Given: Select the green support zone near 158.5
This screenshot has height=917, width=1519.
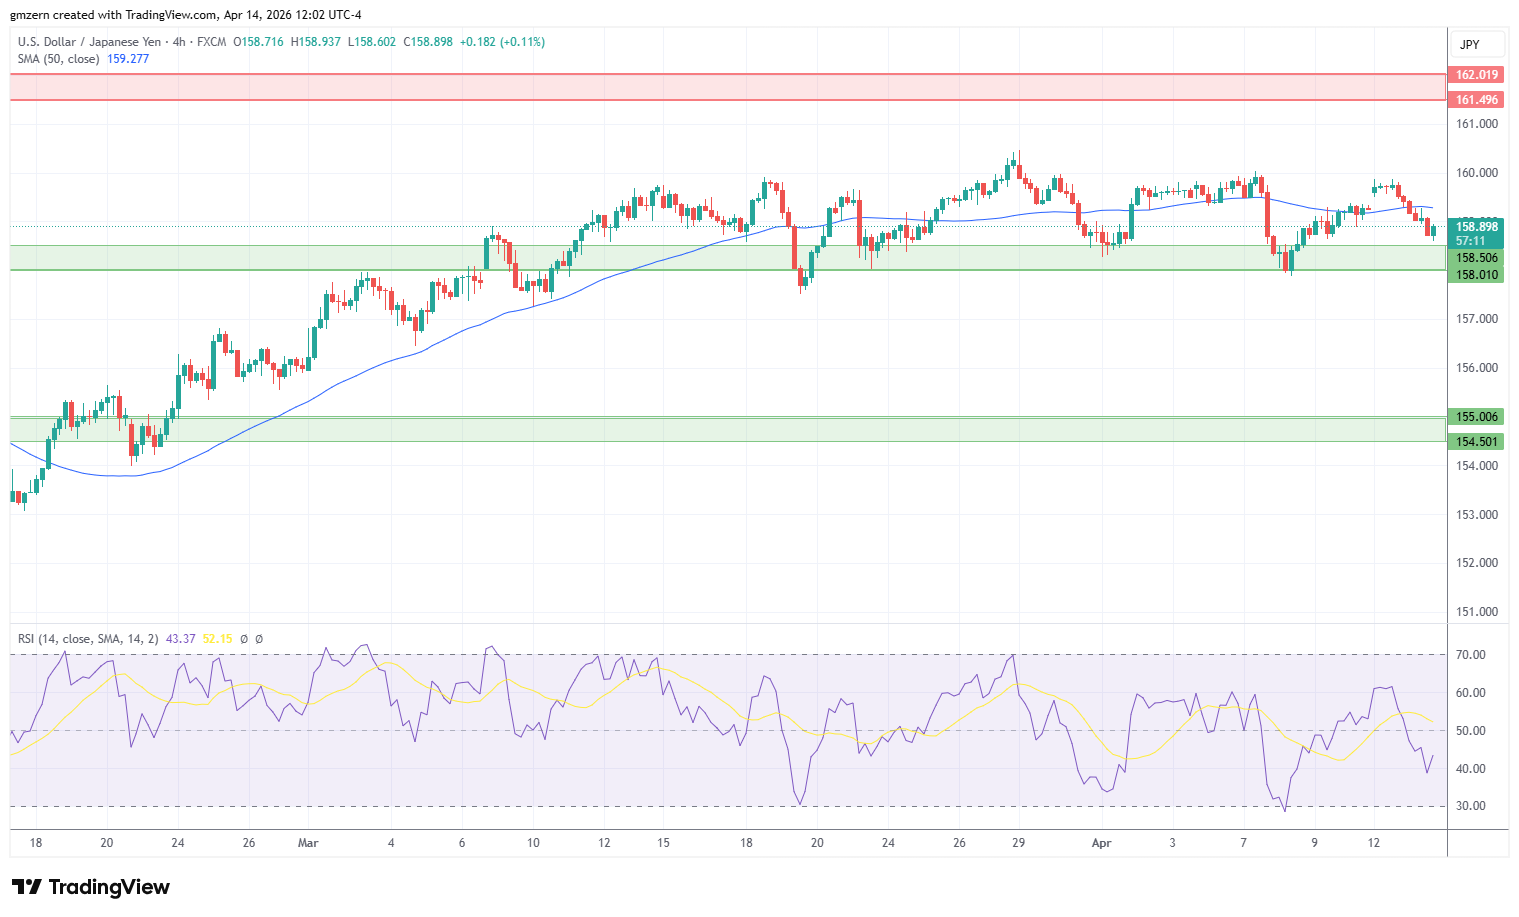Looking at the screenshot, I should point(728,258).
